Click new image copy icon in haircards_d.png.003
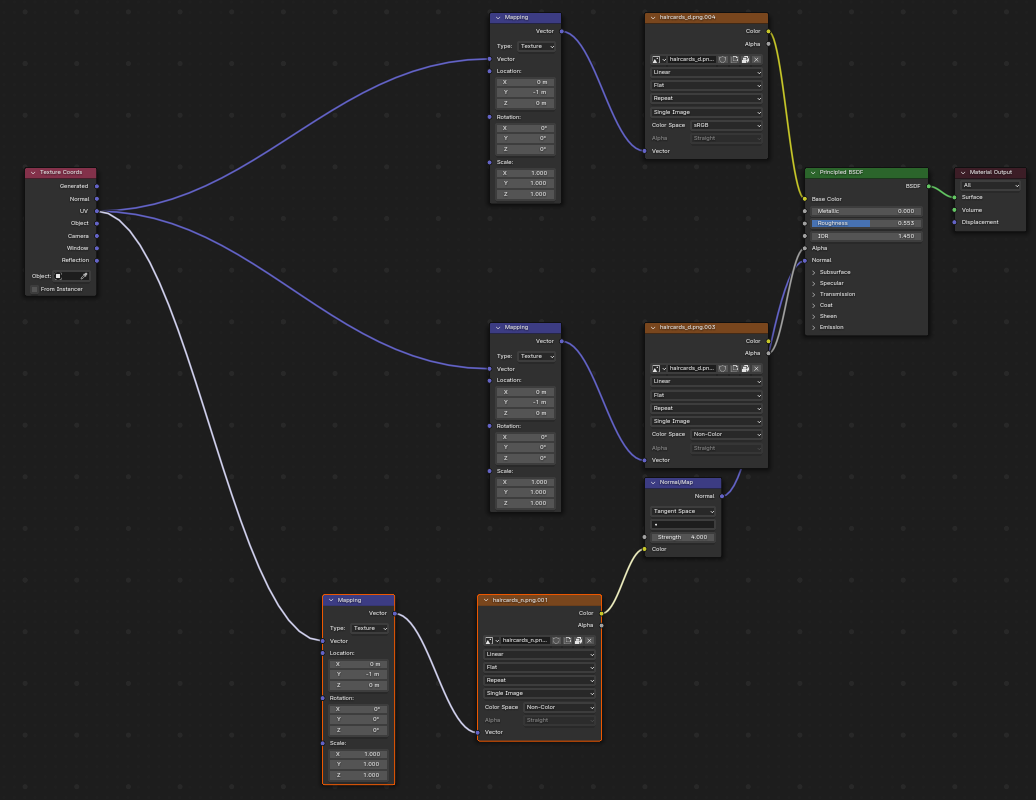 click(x=734, y=368)
